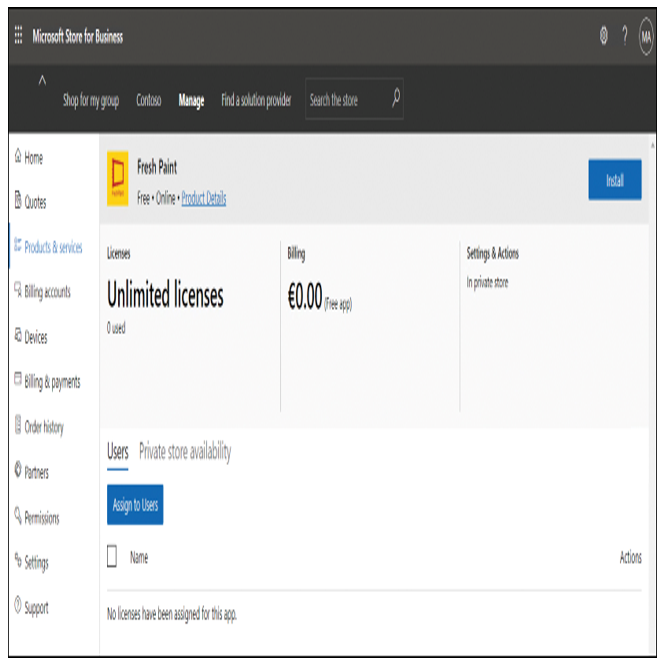Click the Name column header
This screenshot has height=665, width=664.
pos(139,557)
